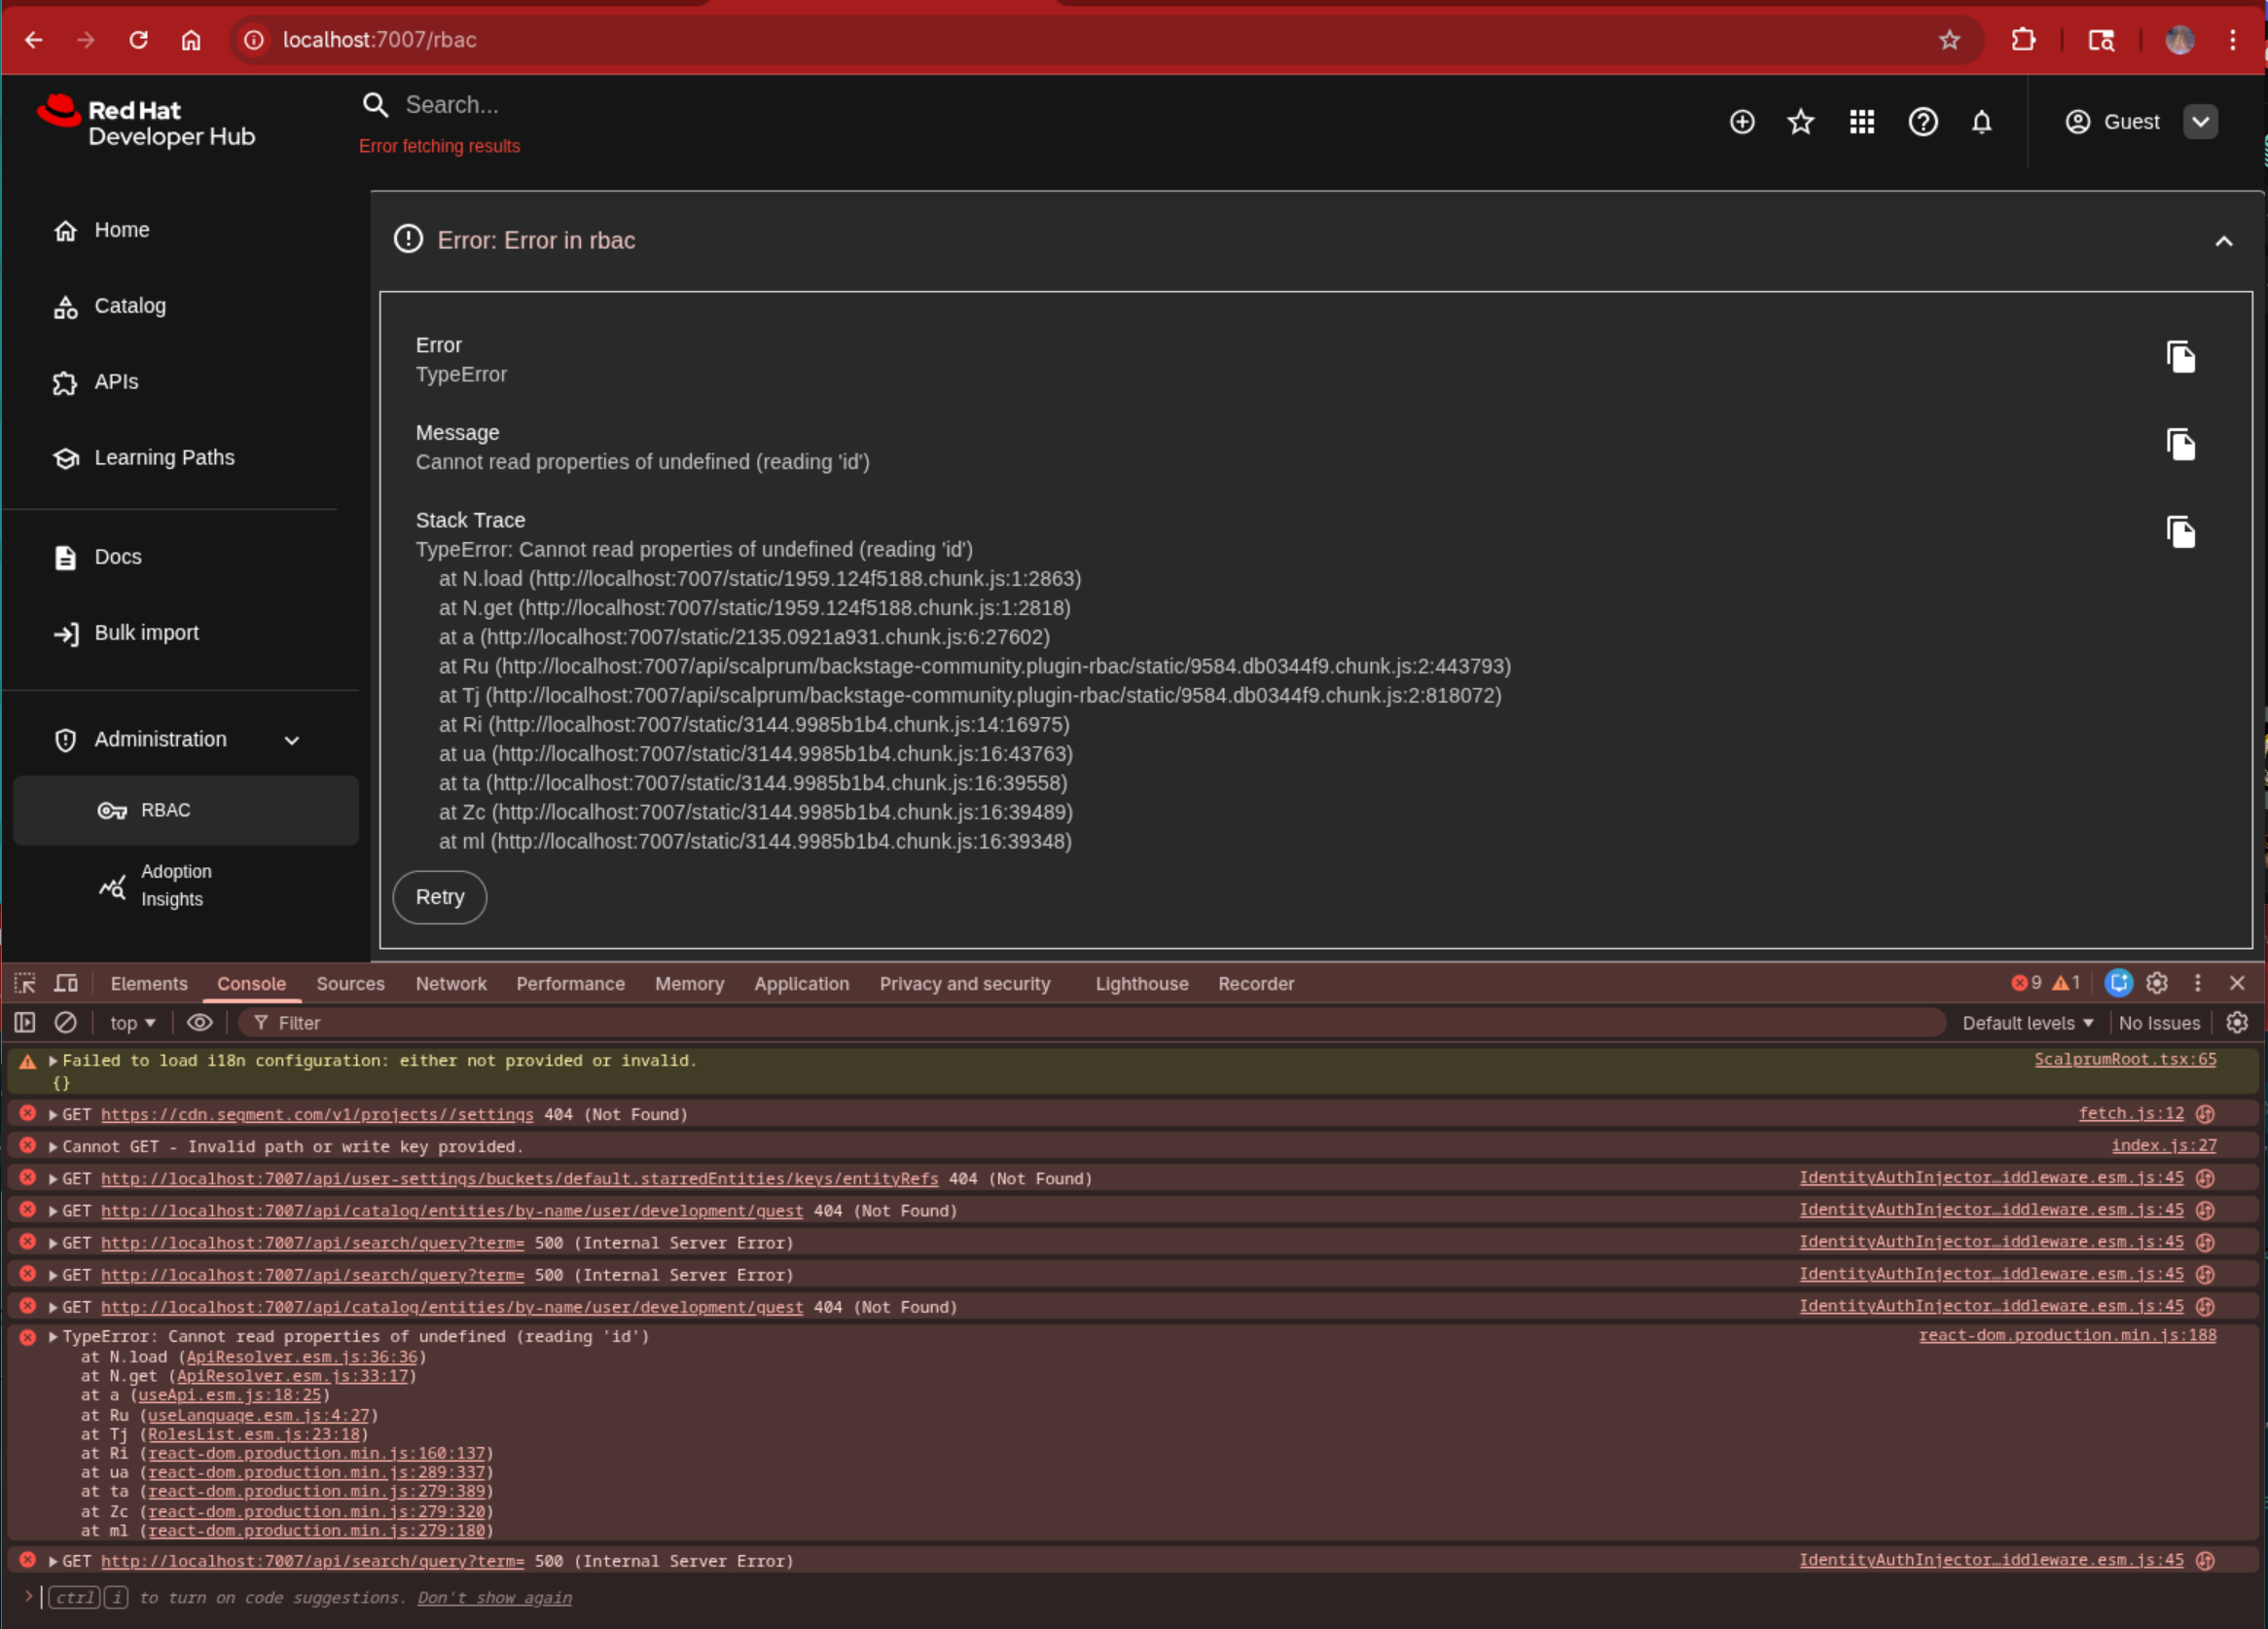Open the ScalprumRoot.tsx:65 source link
Viewport: 2268px width, 1629px height.
pyautogui.click(x=2124, y=1059)
